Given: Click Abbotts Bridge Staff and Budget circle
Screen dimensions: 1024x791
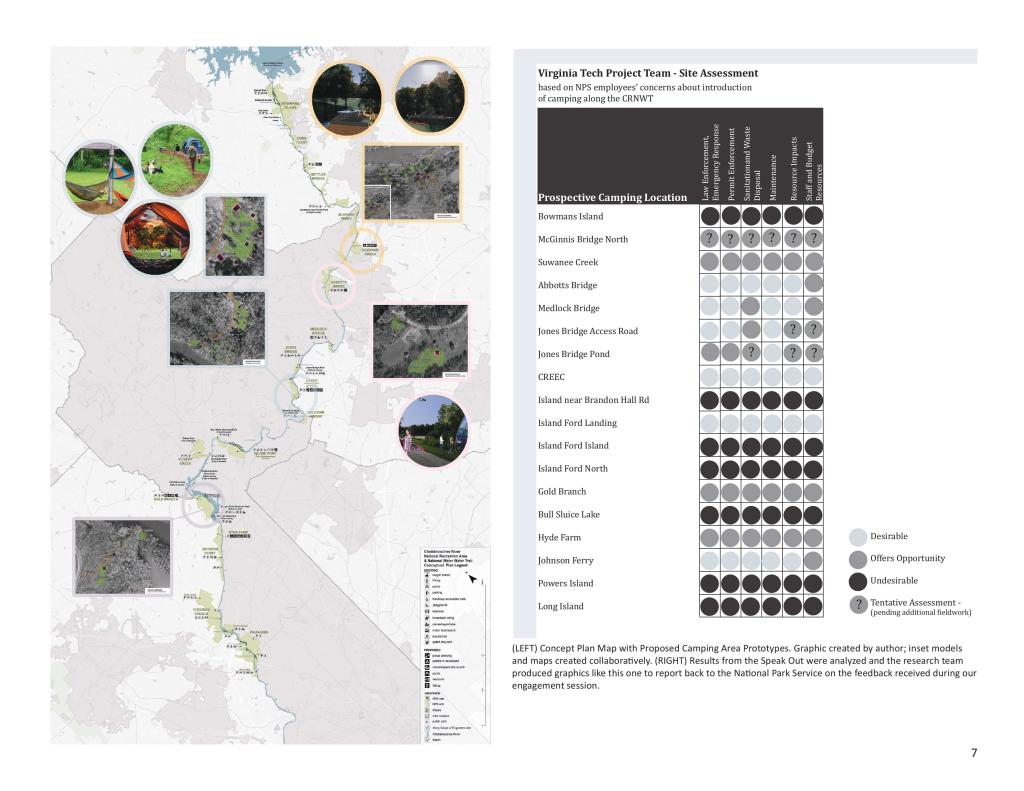Looking at the screenshot, I should click(x=814, y=285).
